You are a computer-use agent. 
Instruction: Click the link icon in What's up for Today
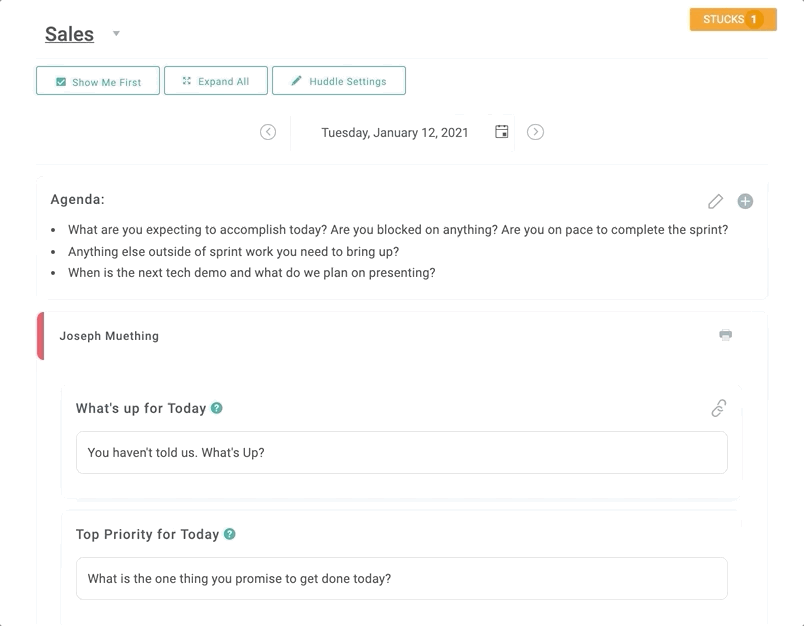coord(719,408)
